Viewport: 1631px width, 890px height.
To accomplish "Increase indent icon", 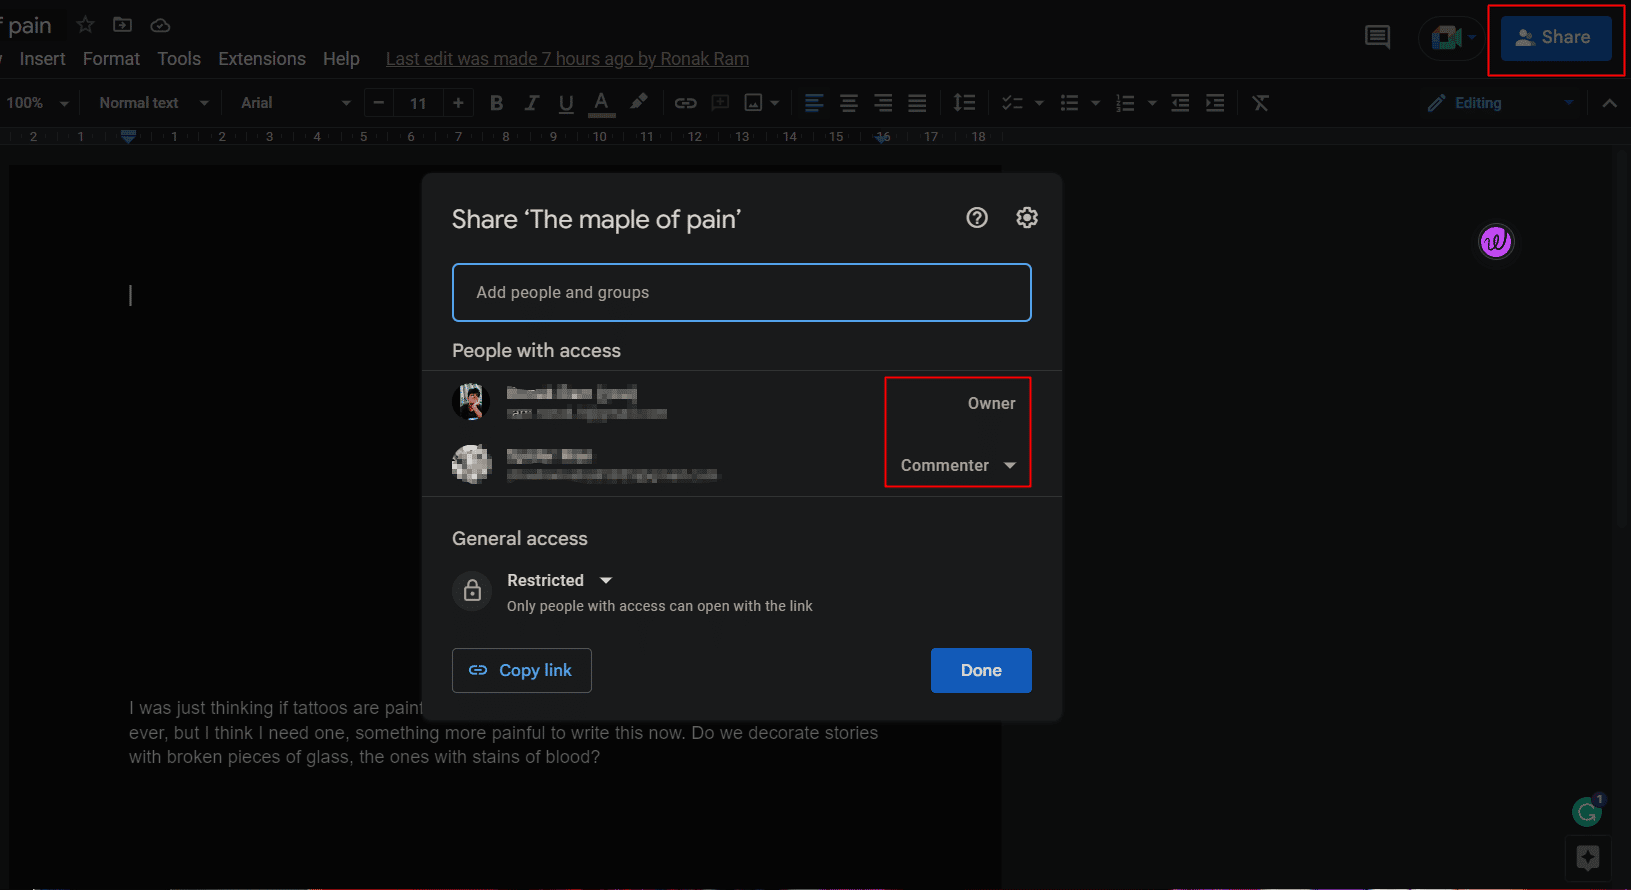I will click(x=1215, y=103).
